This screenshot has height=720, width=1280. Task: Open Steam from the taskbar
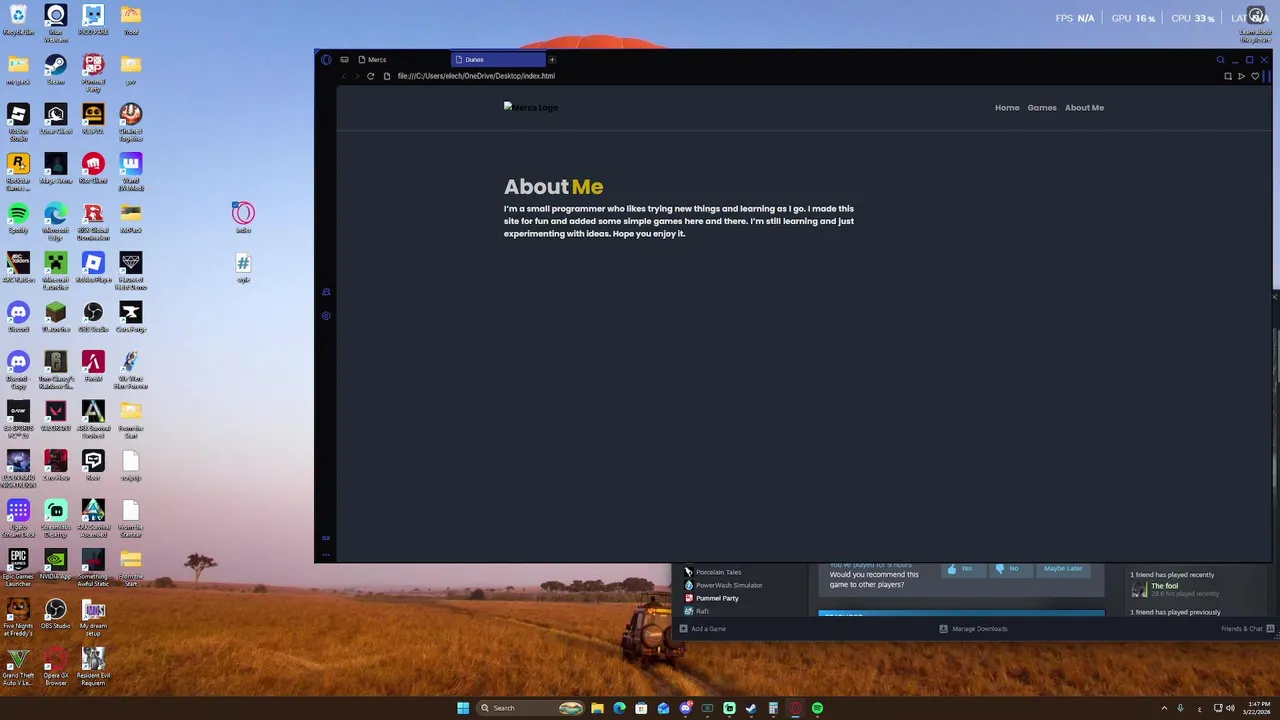751,708
